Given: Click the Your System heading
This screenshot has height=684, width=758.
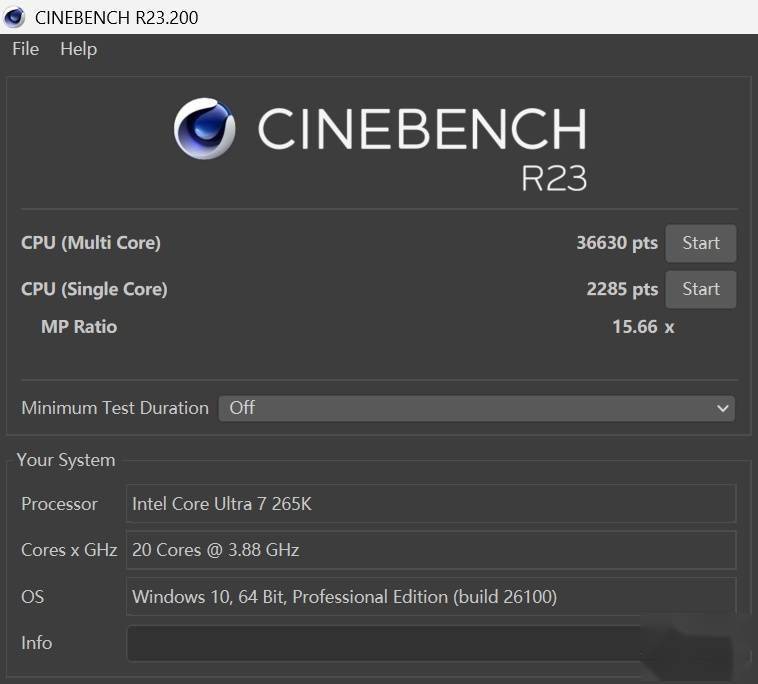Looking at the screenshot, I should click(66, 460).
